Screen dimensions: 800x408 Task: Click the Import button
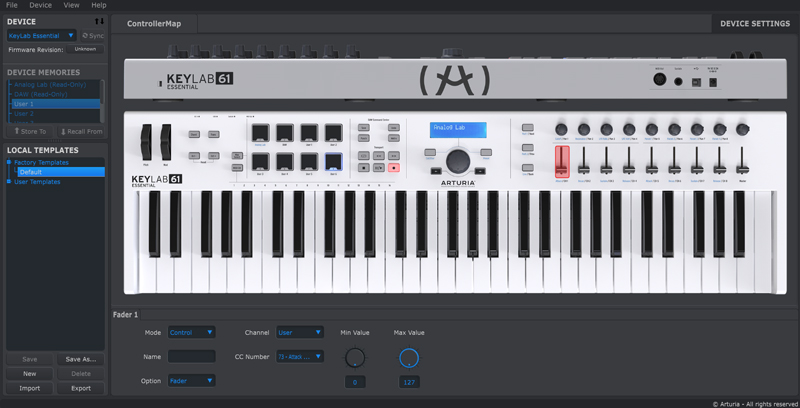tap(30, 388)
